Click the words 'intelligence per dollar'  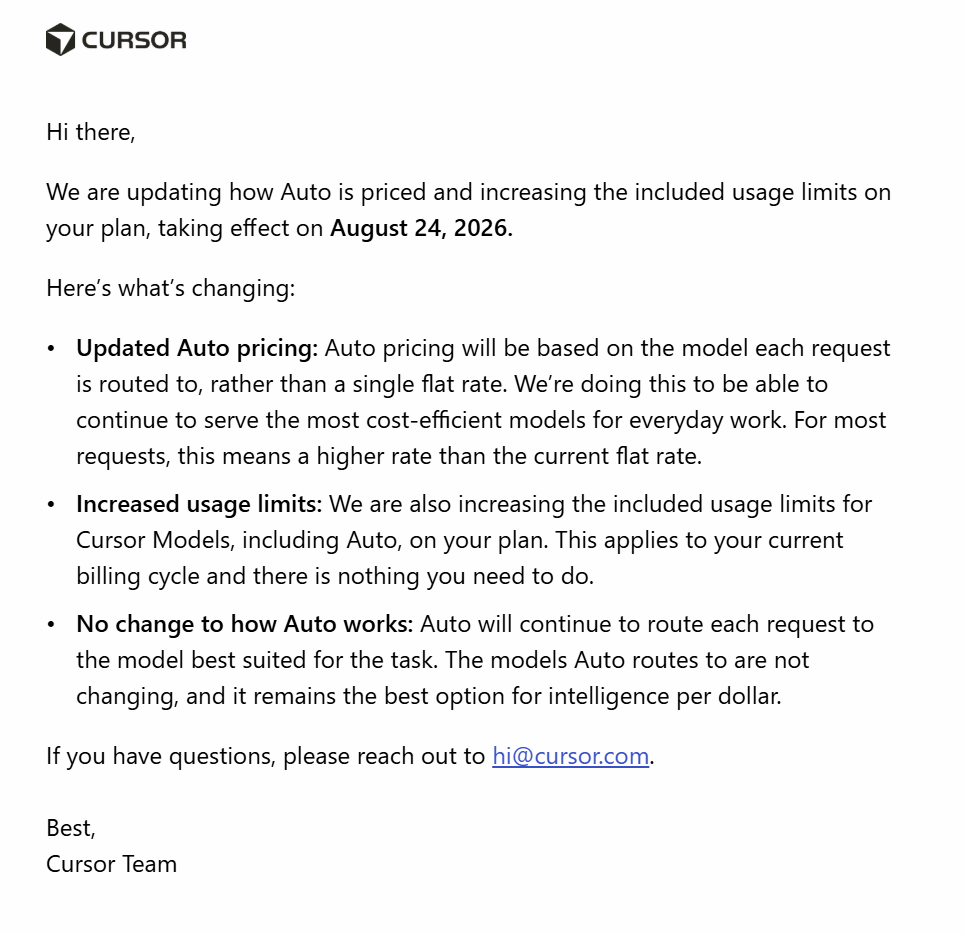tap(665, 697)
